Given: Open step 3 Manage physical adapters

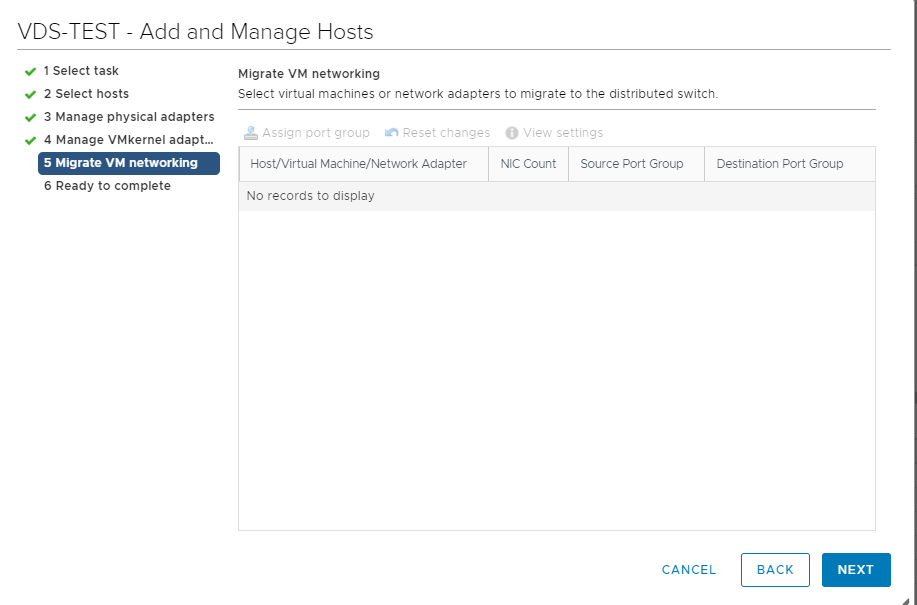Looking at the screenshot, I should click(x=129, y=117).
